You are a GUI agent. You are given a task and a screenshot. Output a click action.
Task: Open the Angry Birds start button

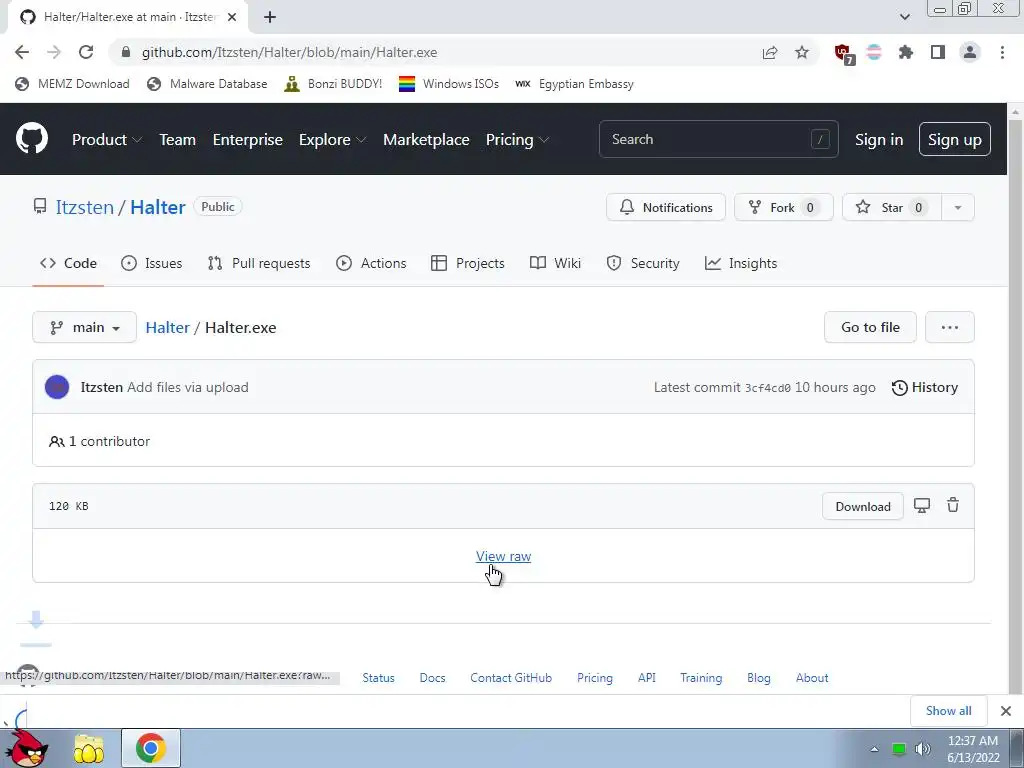click(x=29, y=746)
